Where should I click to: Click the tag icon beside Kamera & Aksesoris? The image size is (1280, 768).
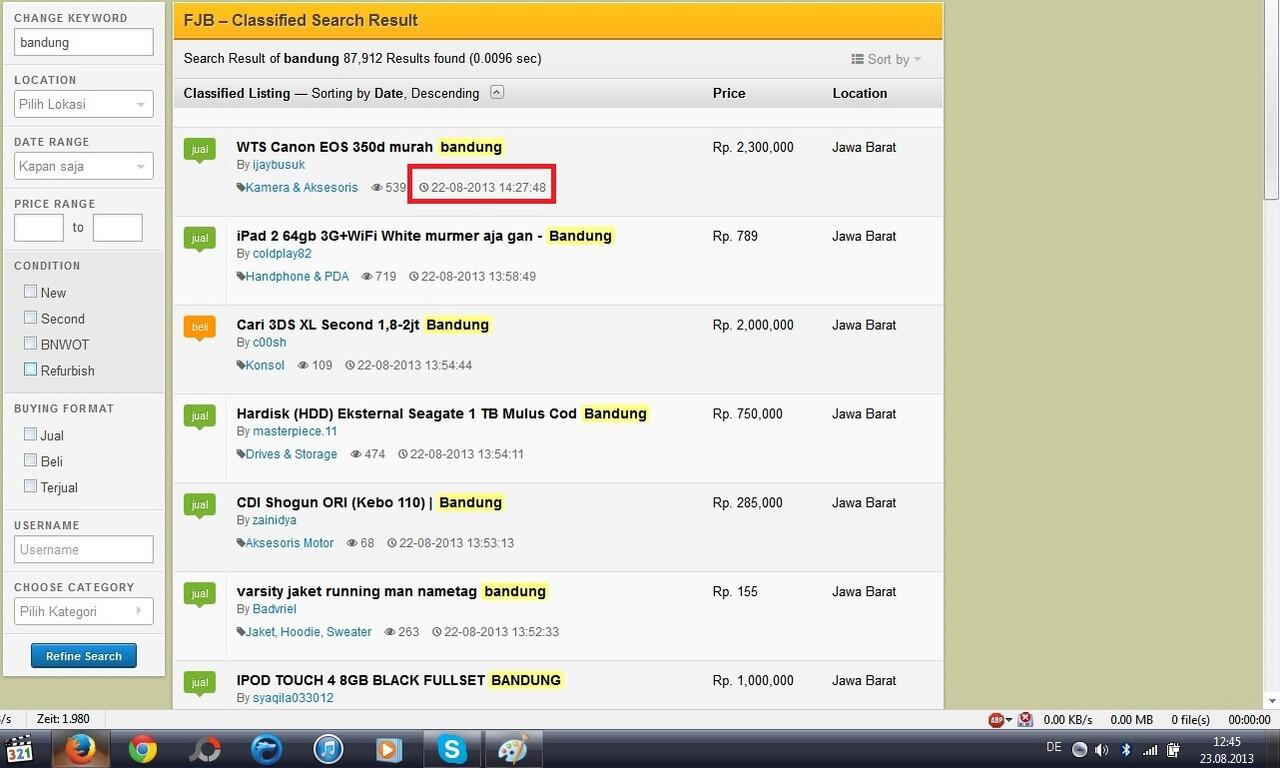point(241,187)
